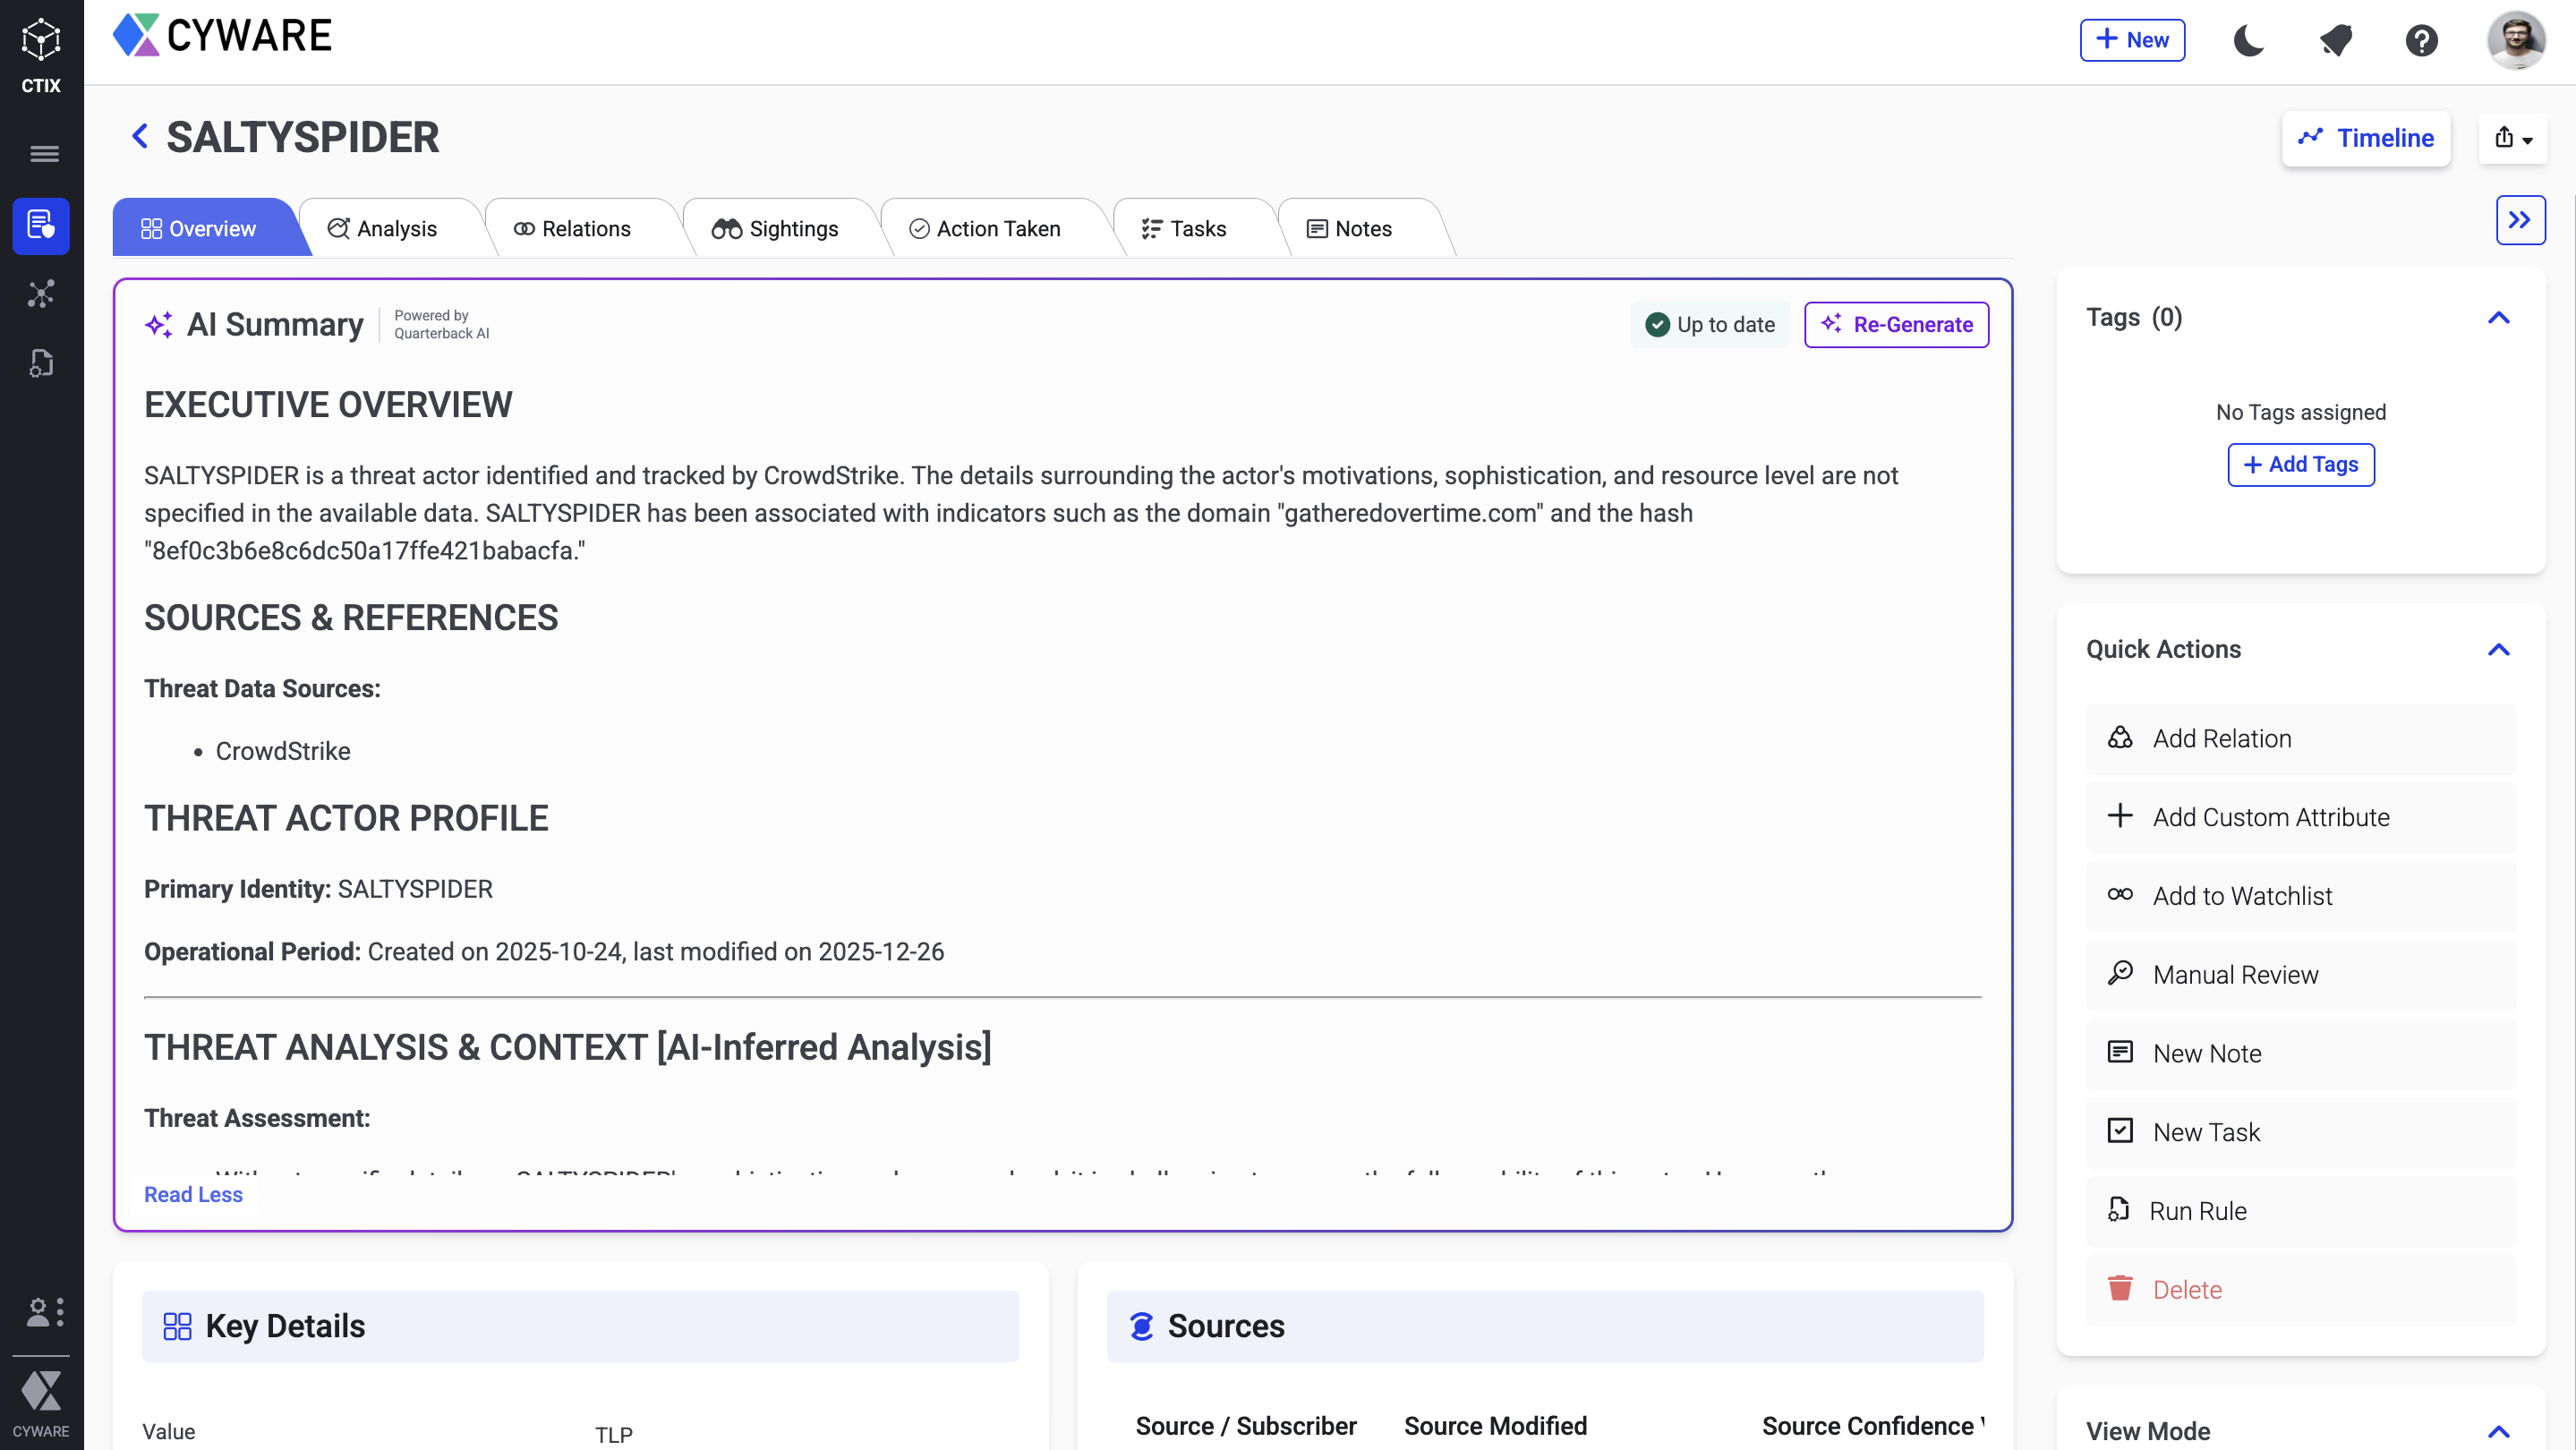Screen dimensions: 2576x1450
Task: Open notifications megaphone icon
Action: coord(2335,41)
